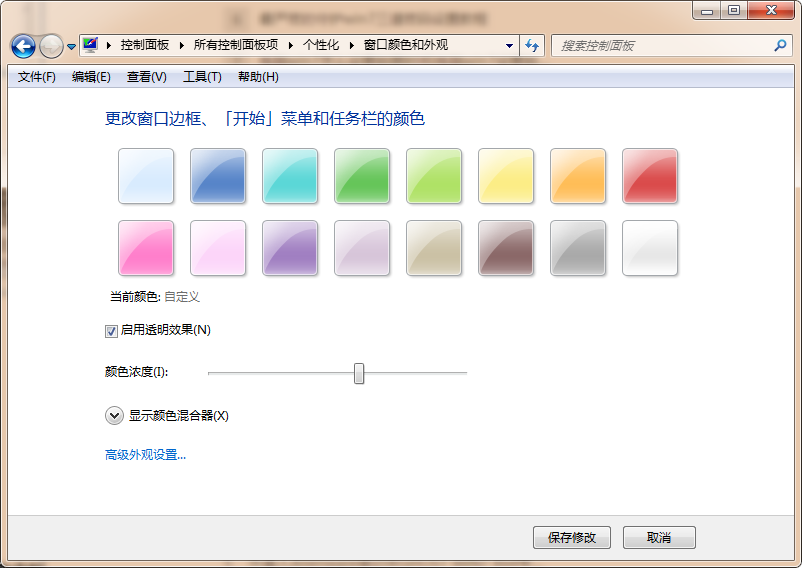Toggle the 启用透明效果 checkbox
This screenshot has width=802, height=568.
coord(111,331)
